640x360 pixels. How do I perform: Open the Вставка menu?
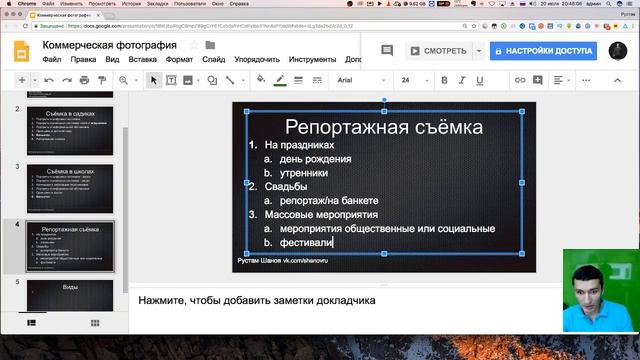[x=142, y=60]
